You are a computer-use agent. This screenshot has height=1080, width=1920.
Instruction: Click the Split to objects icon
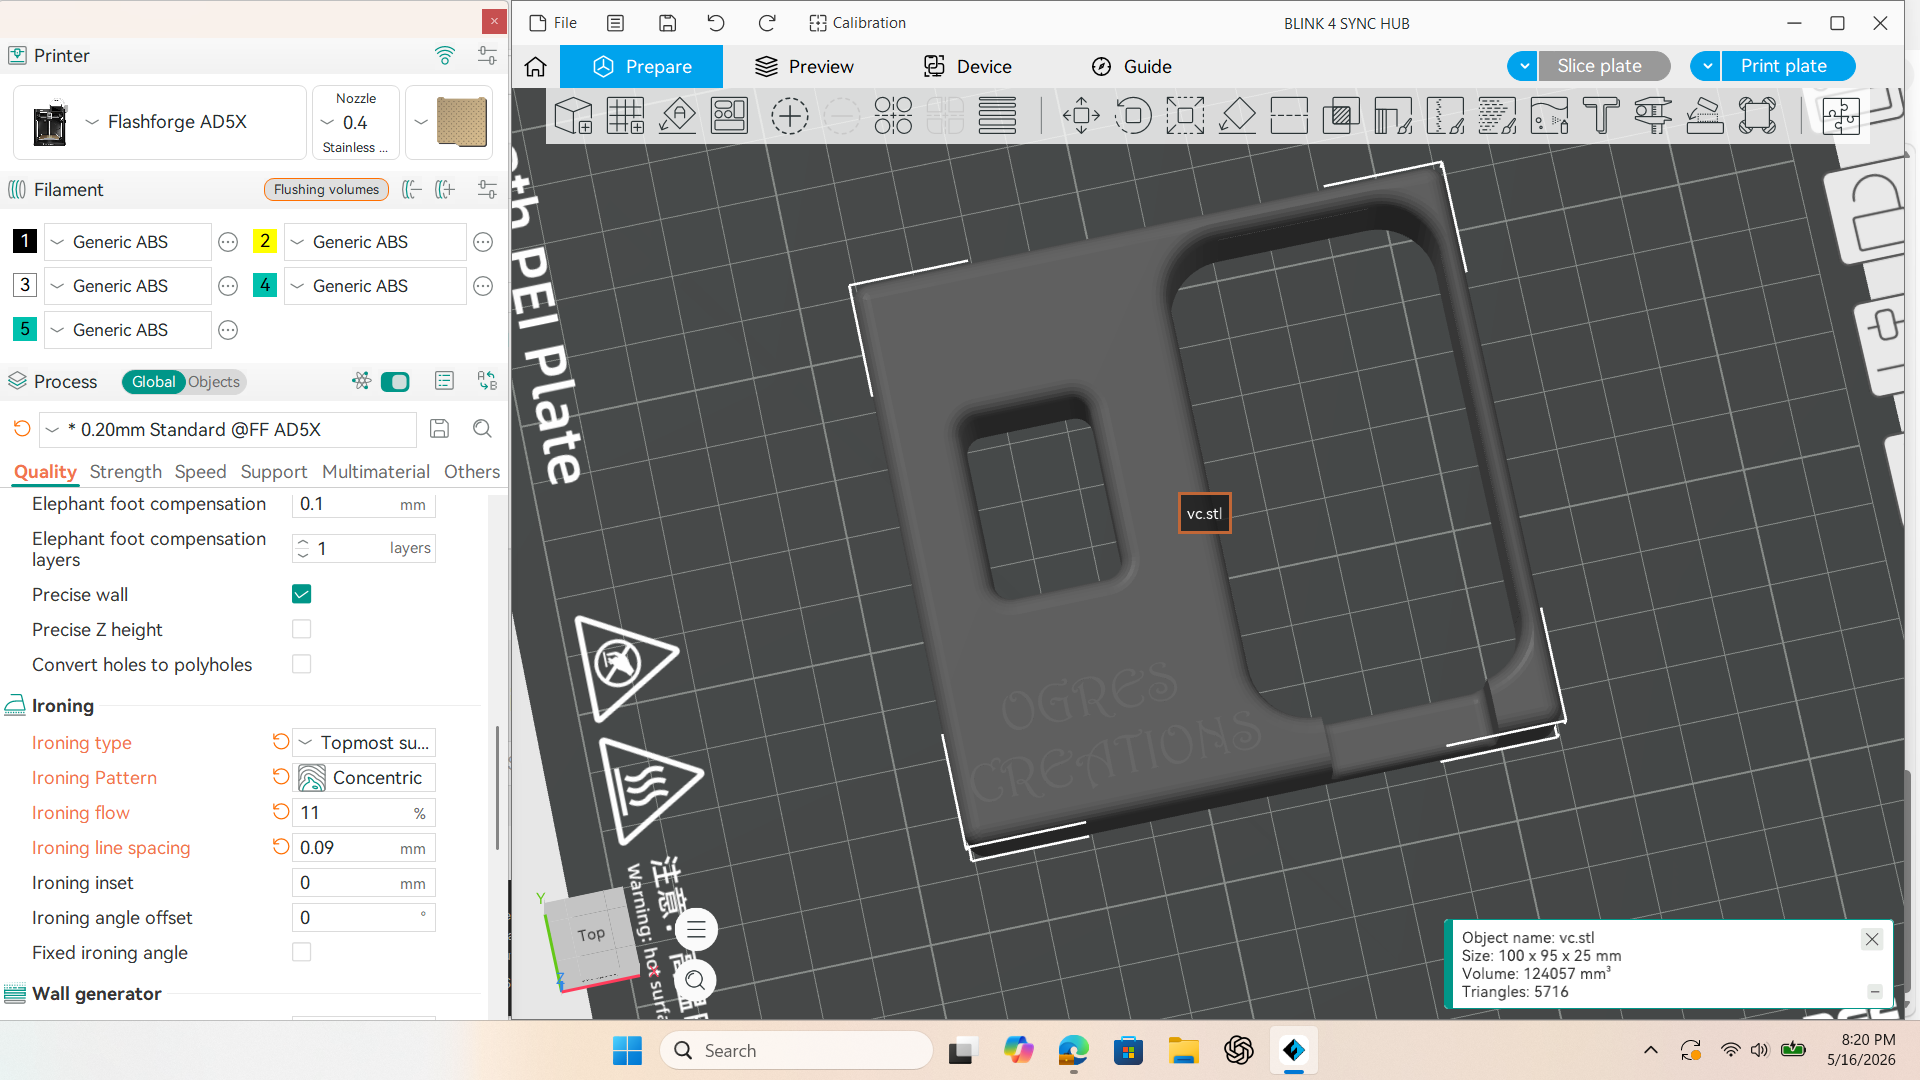pyautogui.click(x=893, y=116)
